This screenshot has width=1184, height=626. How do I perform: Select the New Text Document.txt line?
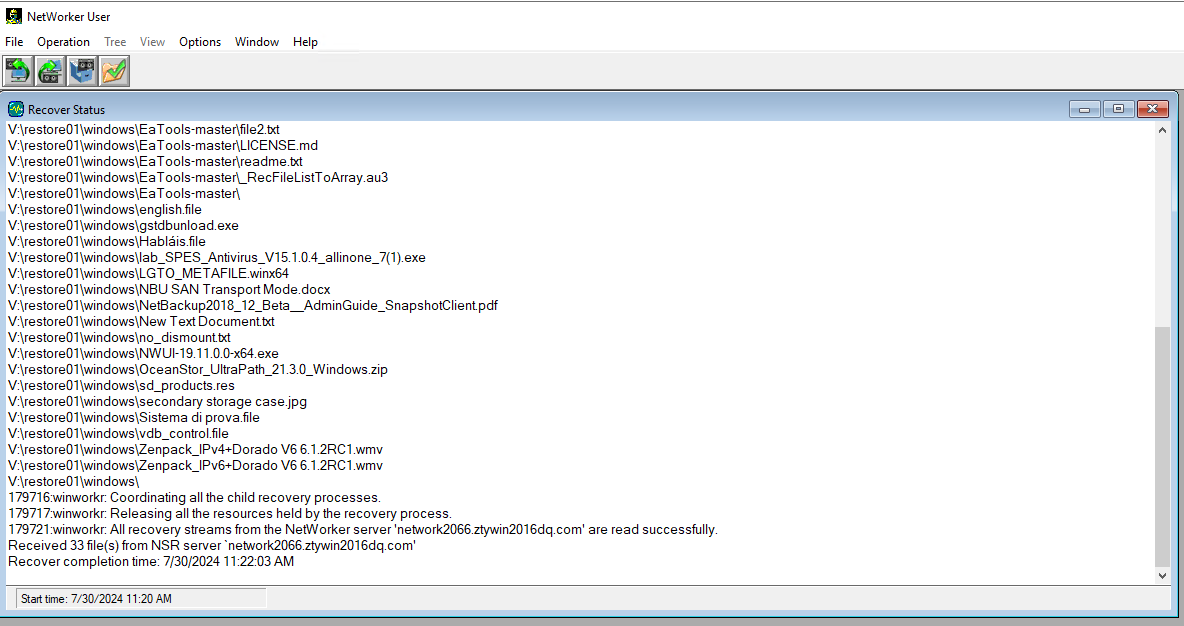(x=141, y=322)
